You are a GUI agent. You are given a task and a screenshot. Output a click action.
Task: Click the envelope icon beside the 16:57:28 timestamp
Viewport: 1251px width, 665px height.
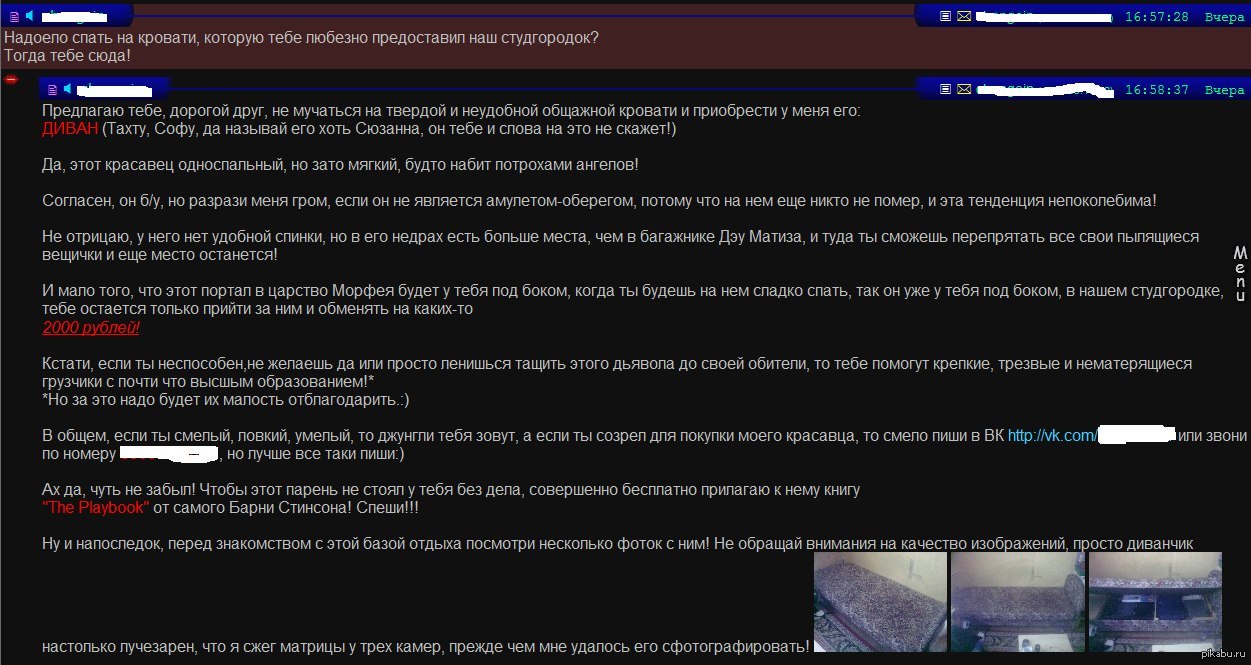point(963,16)
